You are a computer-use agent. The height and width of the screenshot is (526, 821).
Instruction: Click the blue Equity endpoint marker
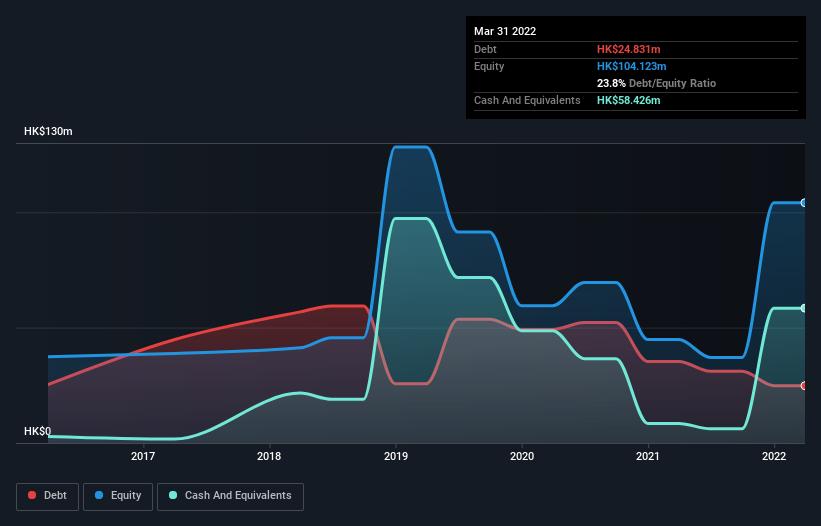804,203
